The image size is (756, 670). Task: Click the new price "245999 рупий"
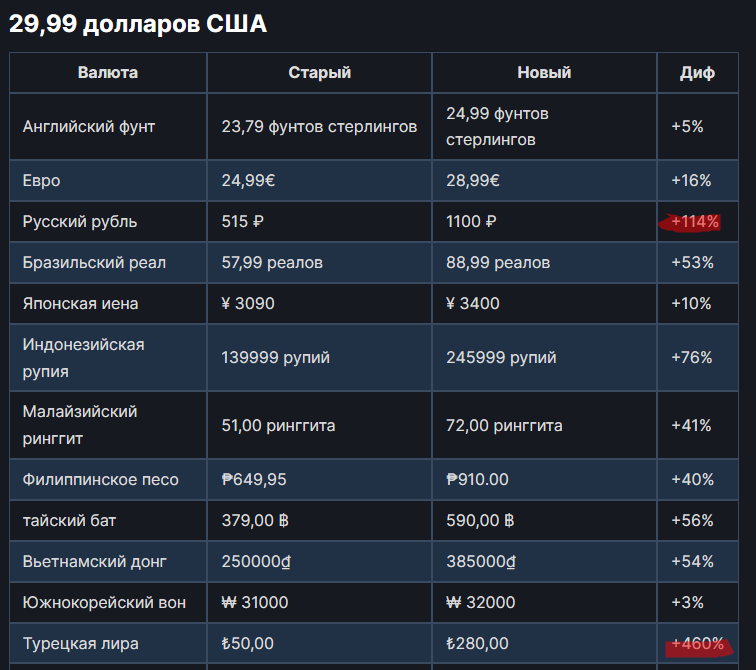pos(501,358)
